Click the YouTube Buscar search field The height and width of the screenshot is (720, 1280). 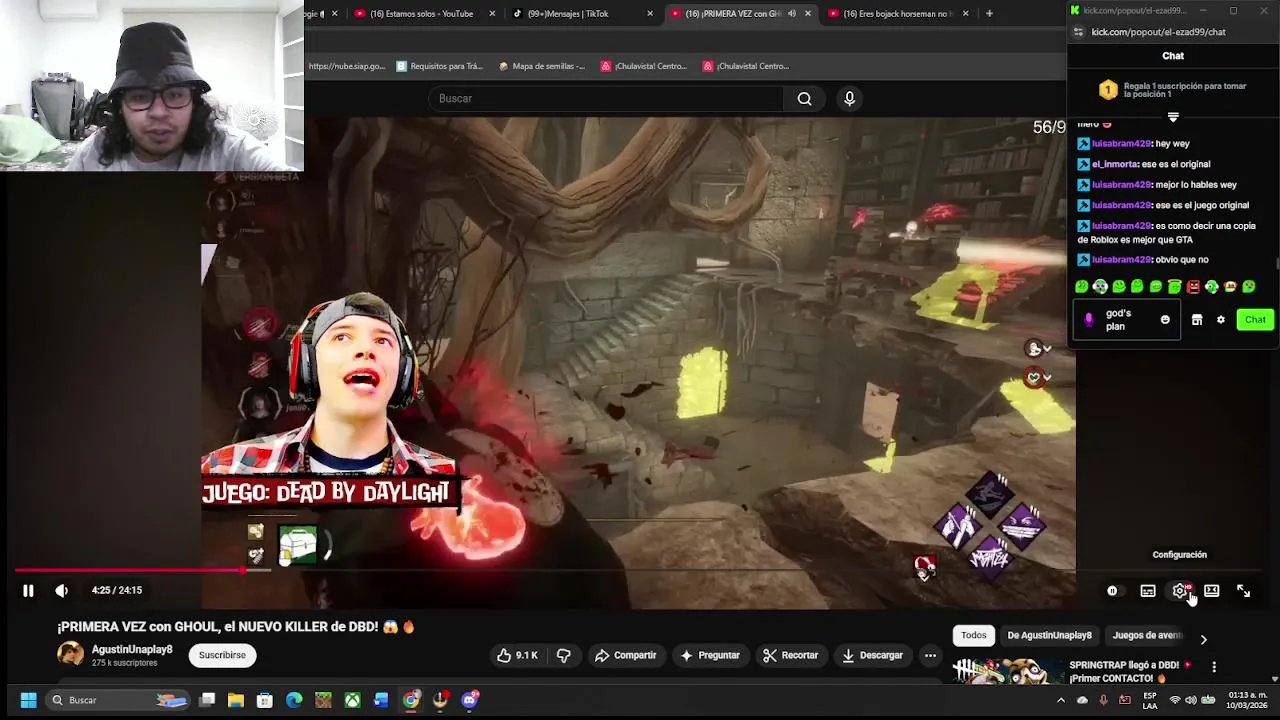pos(610,98)
